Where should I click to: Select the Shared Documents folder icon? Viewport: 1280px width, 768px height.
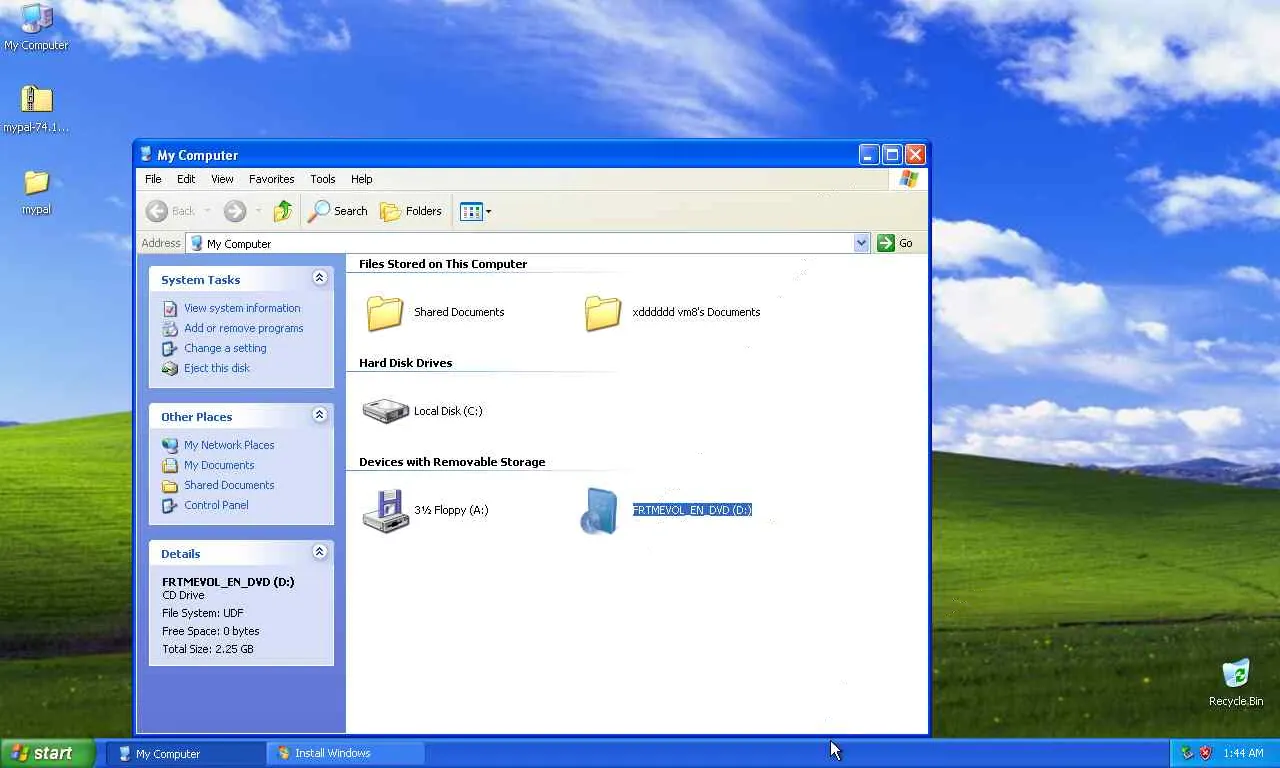(385, 313)
